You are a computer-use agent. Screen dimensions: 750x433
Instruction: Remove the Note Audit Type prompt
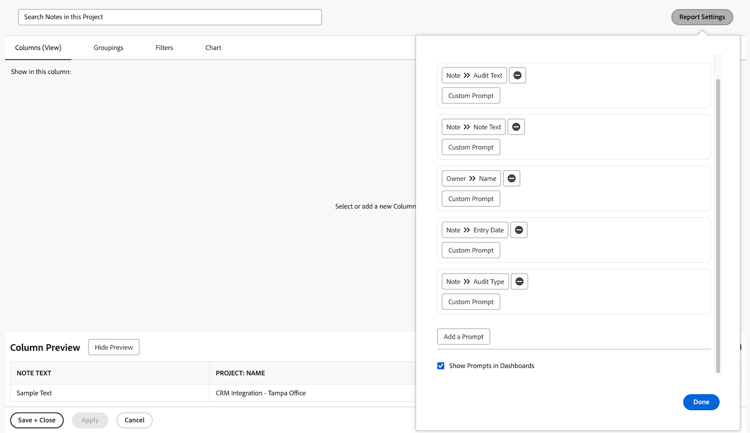click(x=519, y=281)
